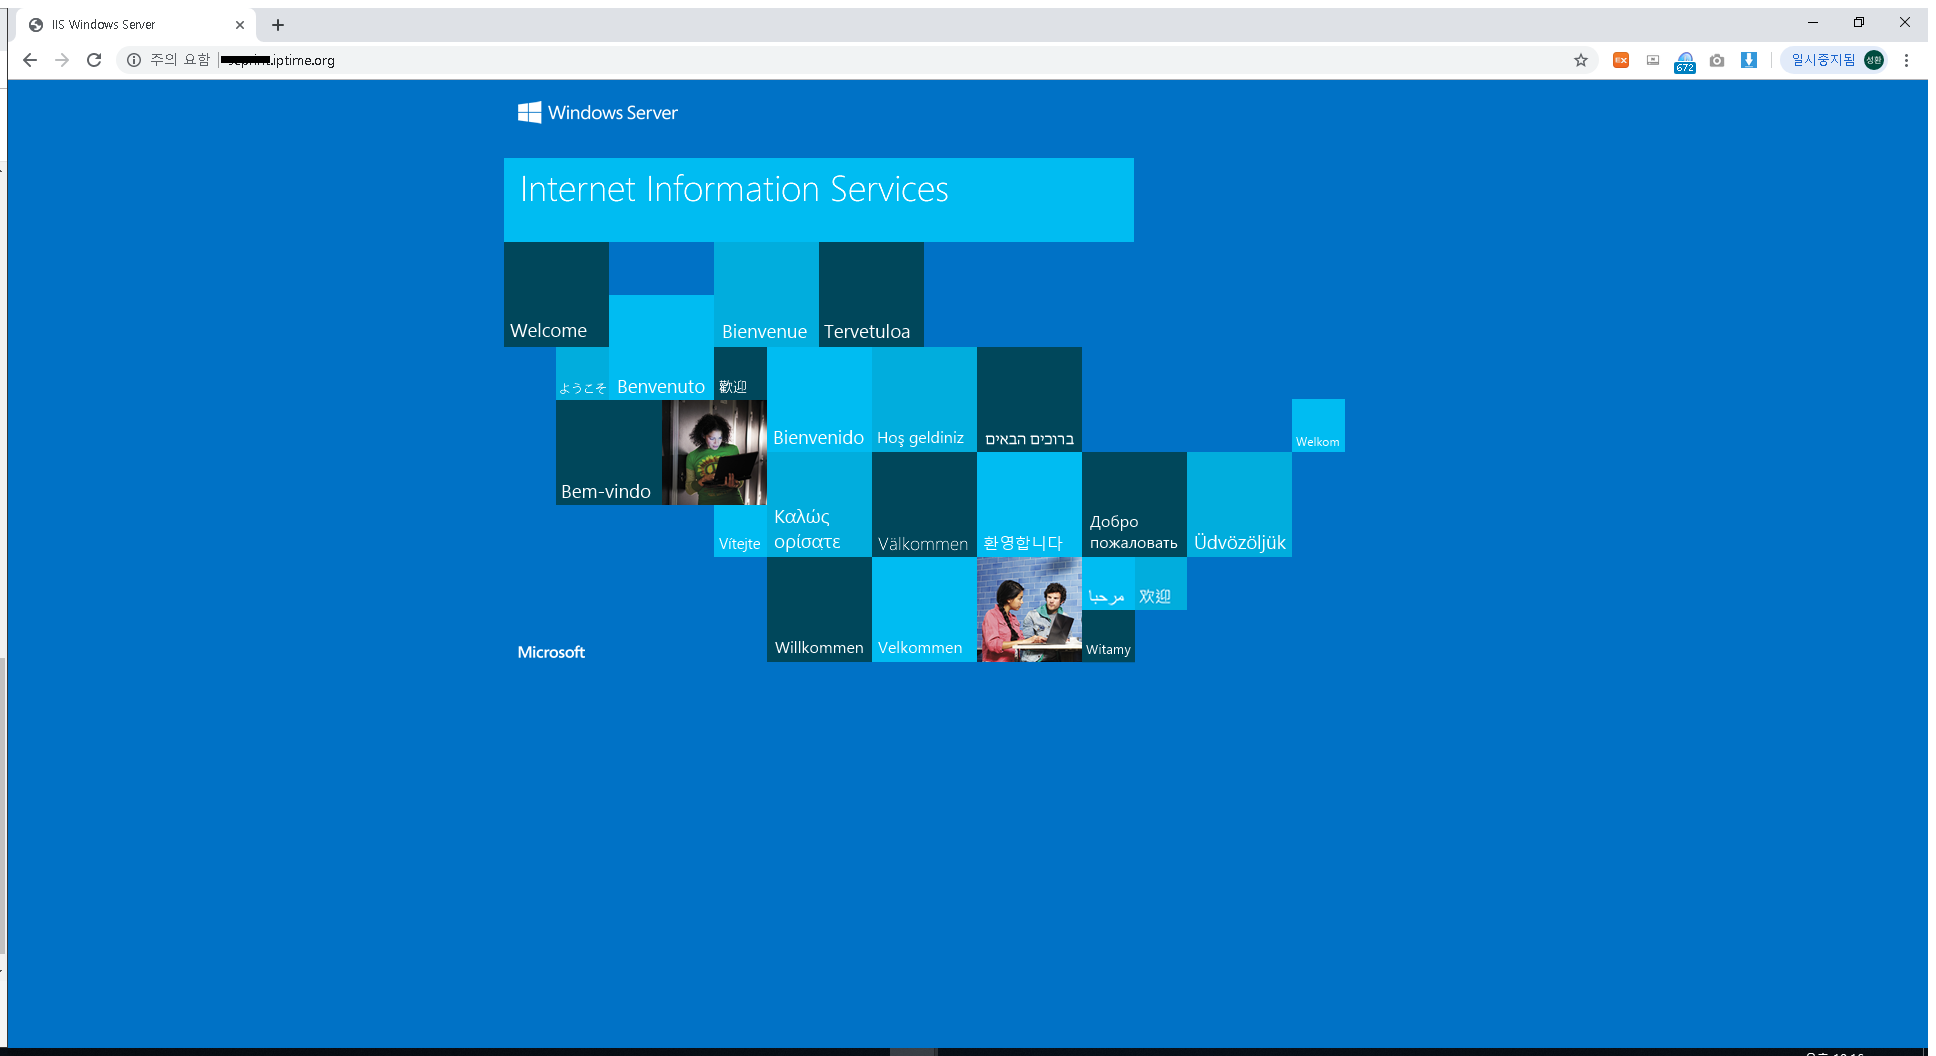Click the photo of woman with laptop

pos(714,452)
